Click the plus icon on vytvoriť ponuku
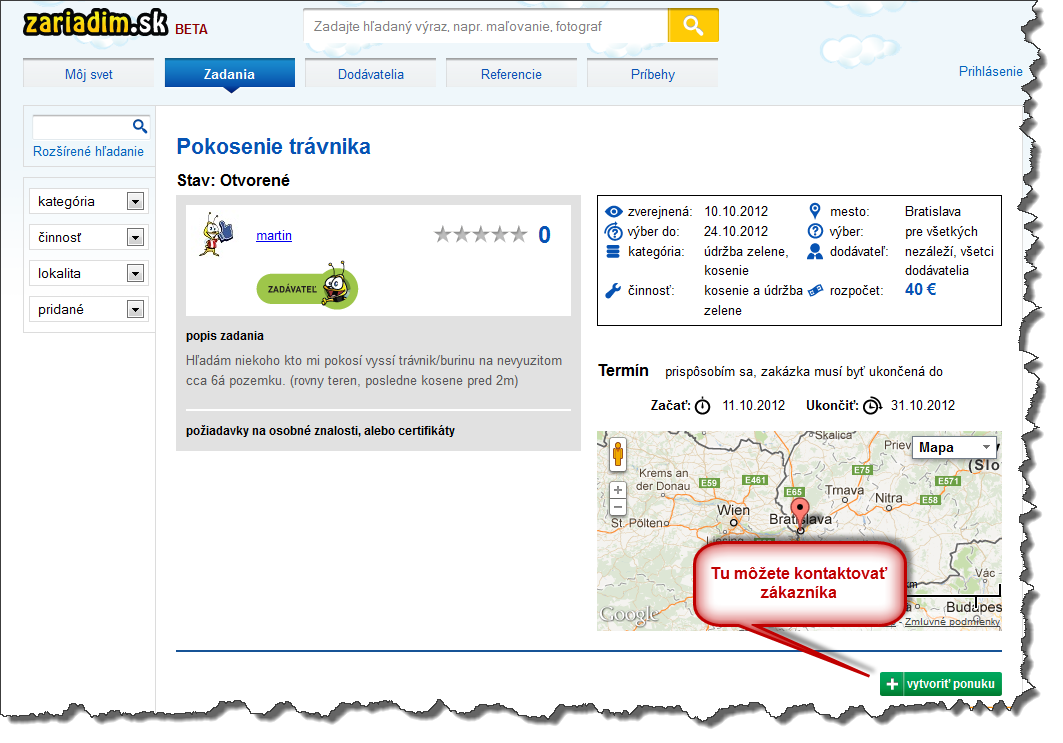Image resolution: width=1063 pixels, height=743 pixels. click(x=892, y=684)
